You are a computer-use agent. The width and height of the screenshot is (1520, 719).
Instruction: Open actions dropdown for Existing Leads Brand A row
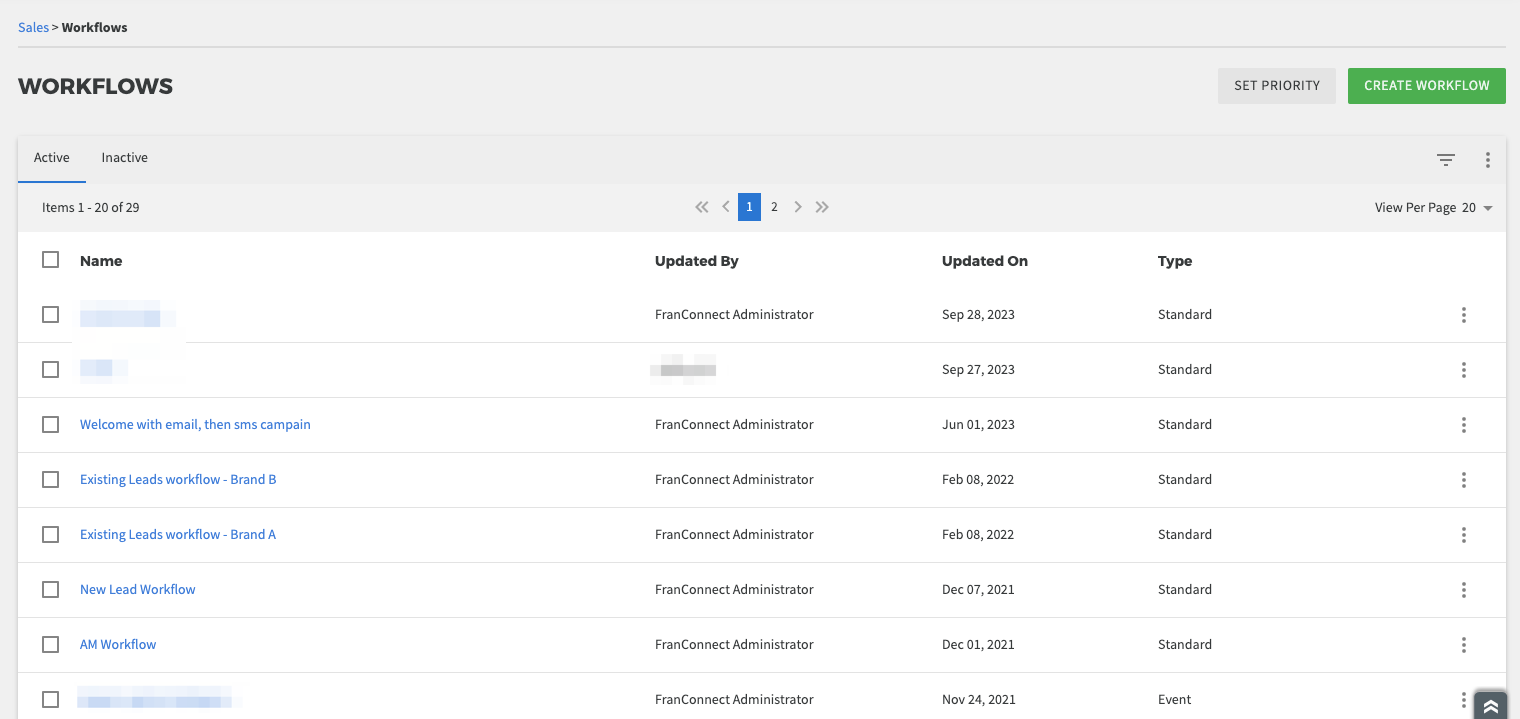pyautogui.click(x=1463, y=535)
